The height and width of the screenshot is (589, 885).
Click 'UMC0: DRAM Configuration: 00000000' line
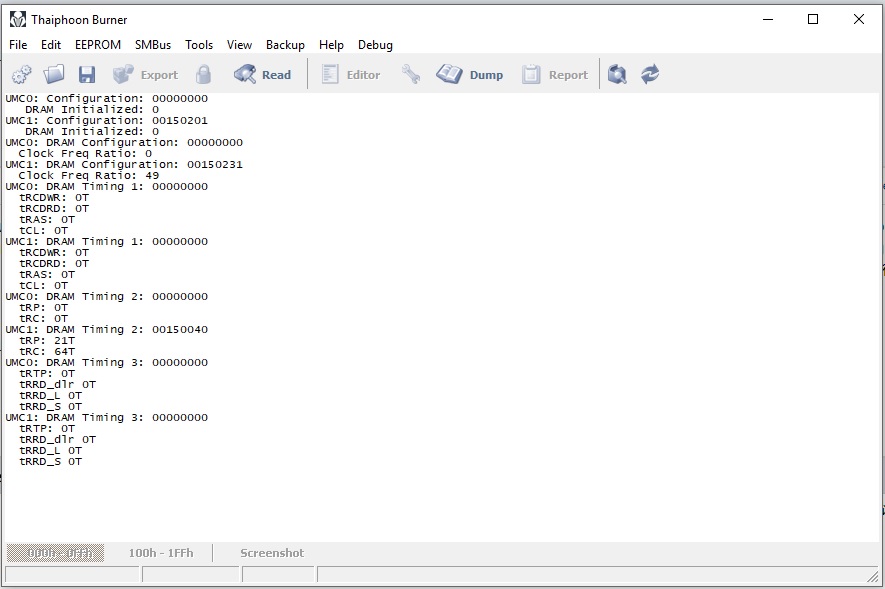click(124, 143)
